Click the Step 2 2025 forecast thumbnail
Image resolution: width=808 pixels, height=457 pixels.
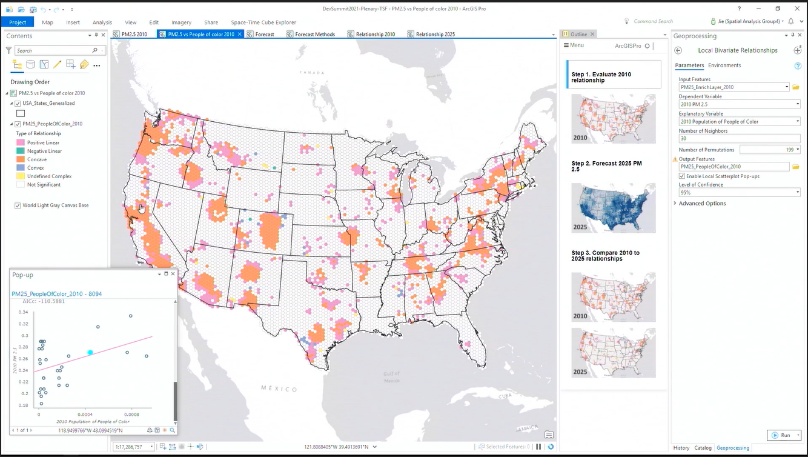tap(613, 207)
